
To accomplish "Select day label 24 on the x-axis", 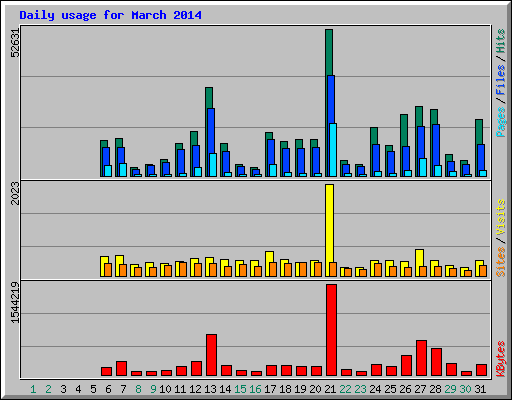I will click(375, 389).
